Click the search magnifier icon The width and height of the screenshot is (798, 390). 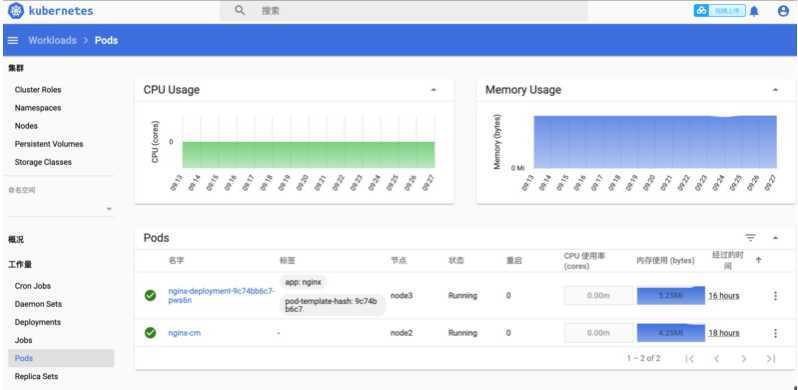click(x=240, y=11)
